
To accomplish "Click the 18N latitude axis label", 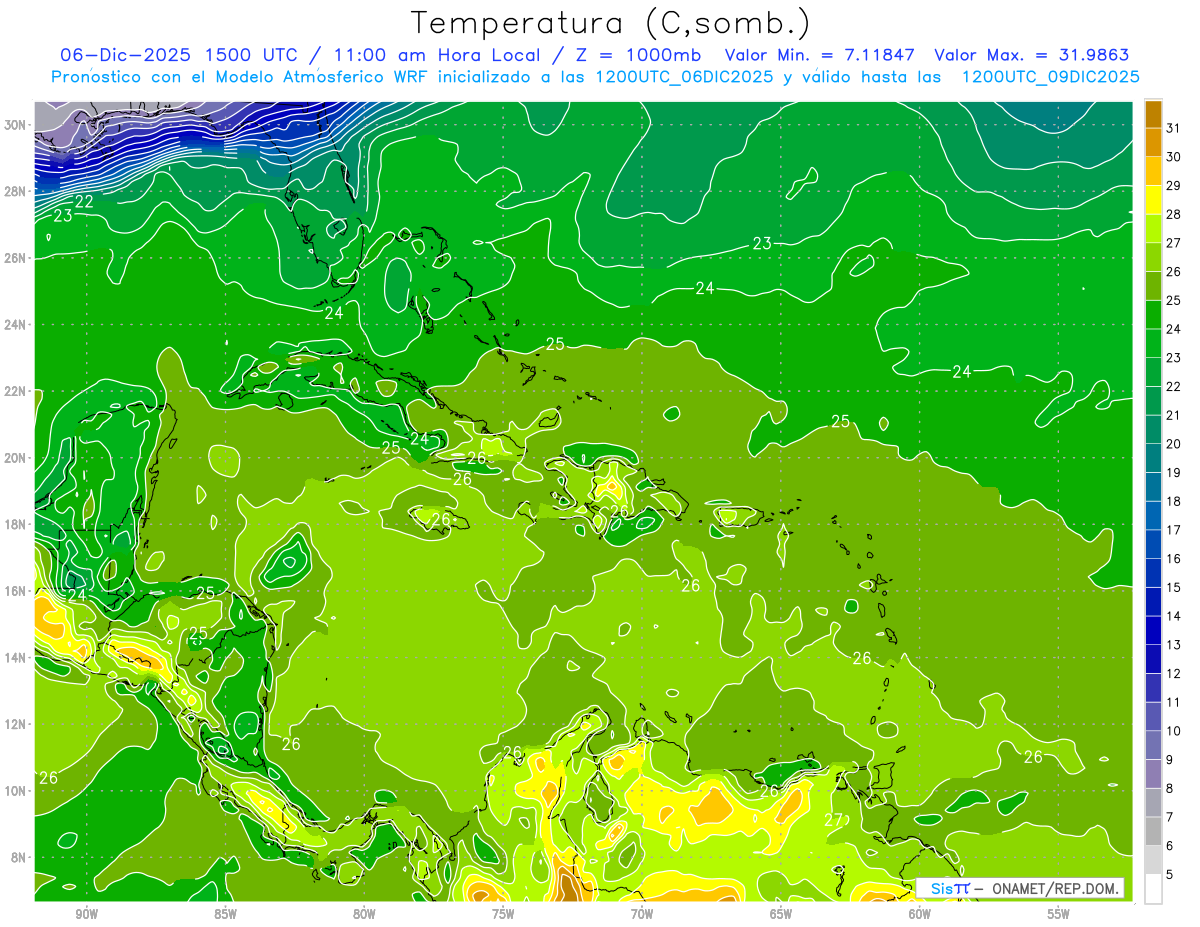I will pyautogui.click(x=17, y=524).
